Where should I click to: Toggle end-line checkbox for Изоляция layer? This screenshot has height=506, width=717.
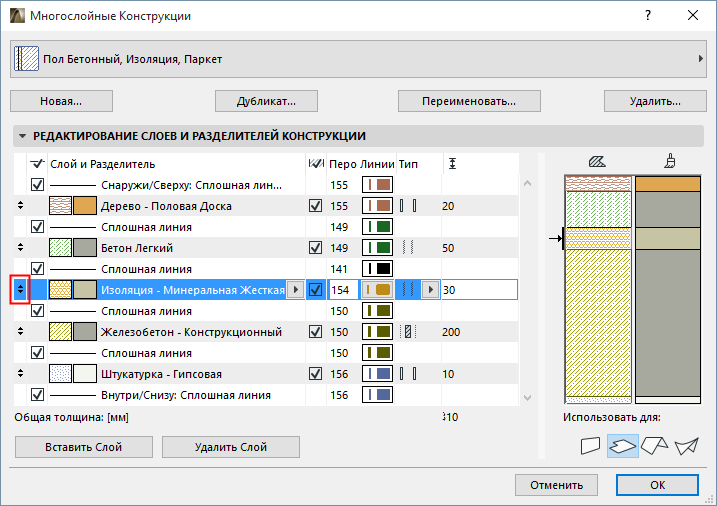tap(316, 290)
